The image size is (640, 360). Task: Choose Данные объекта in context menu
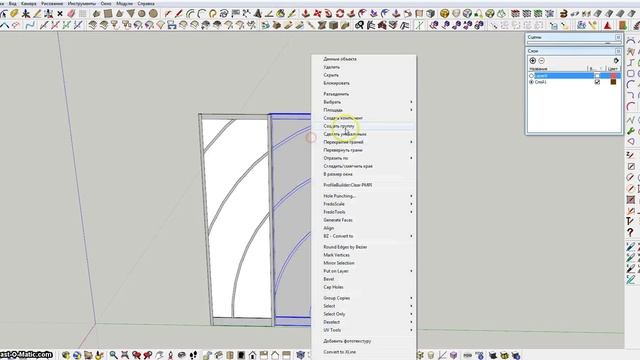click(340, 59)
